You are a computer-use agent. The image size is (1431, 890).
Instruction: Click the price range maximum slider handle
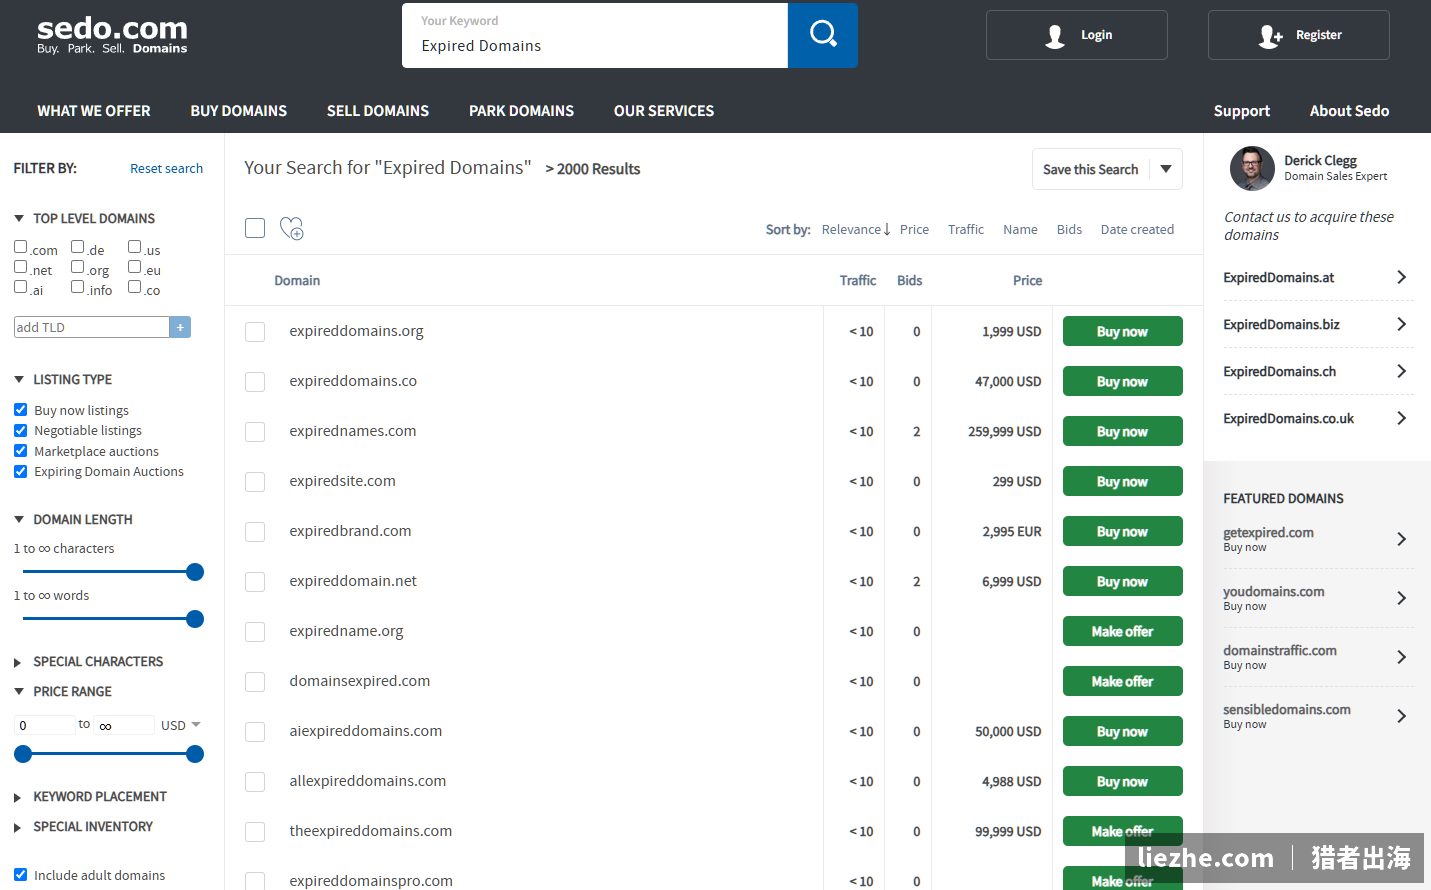[195, 754]
